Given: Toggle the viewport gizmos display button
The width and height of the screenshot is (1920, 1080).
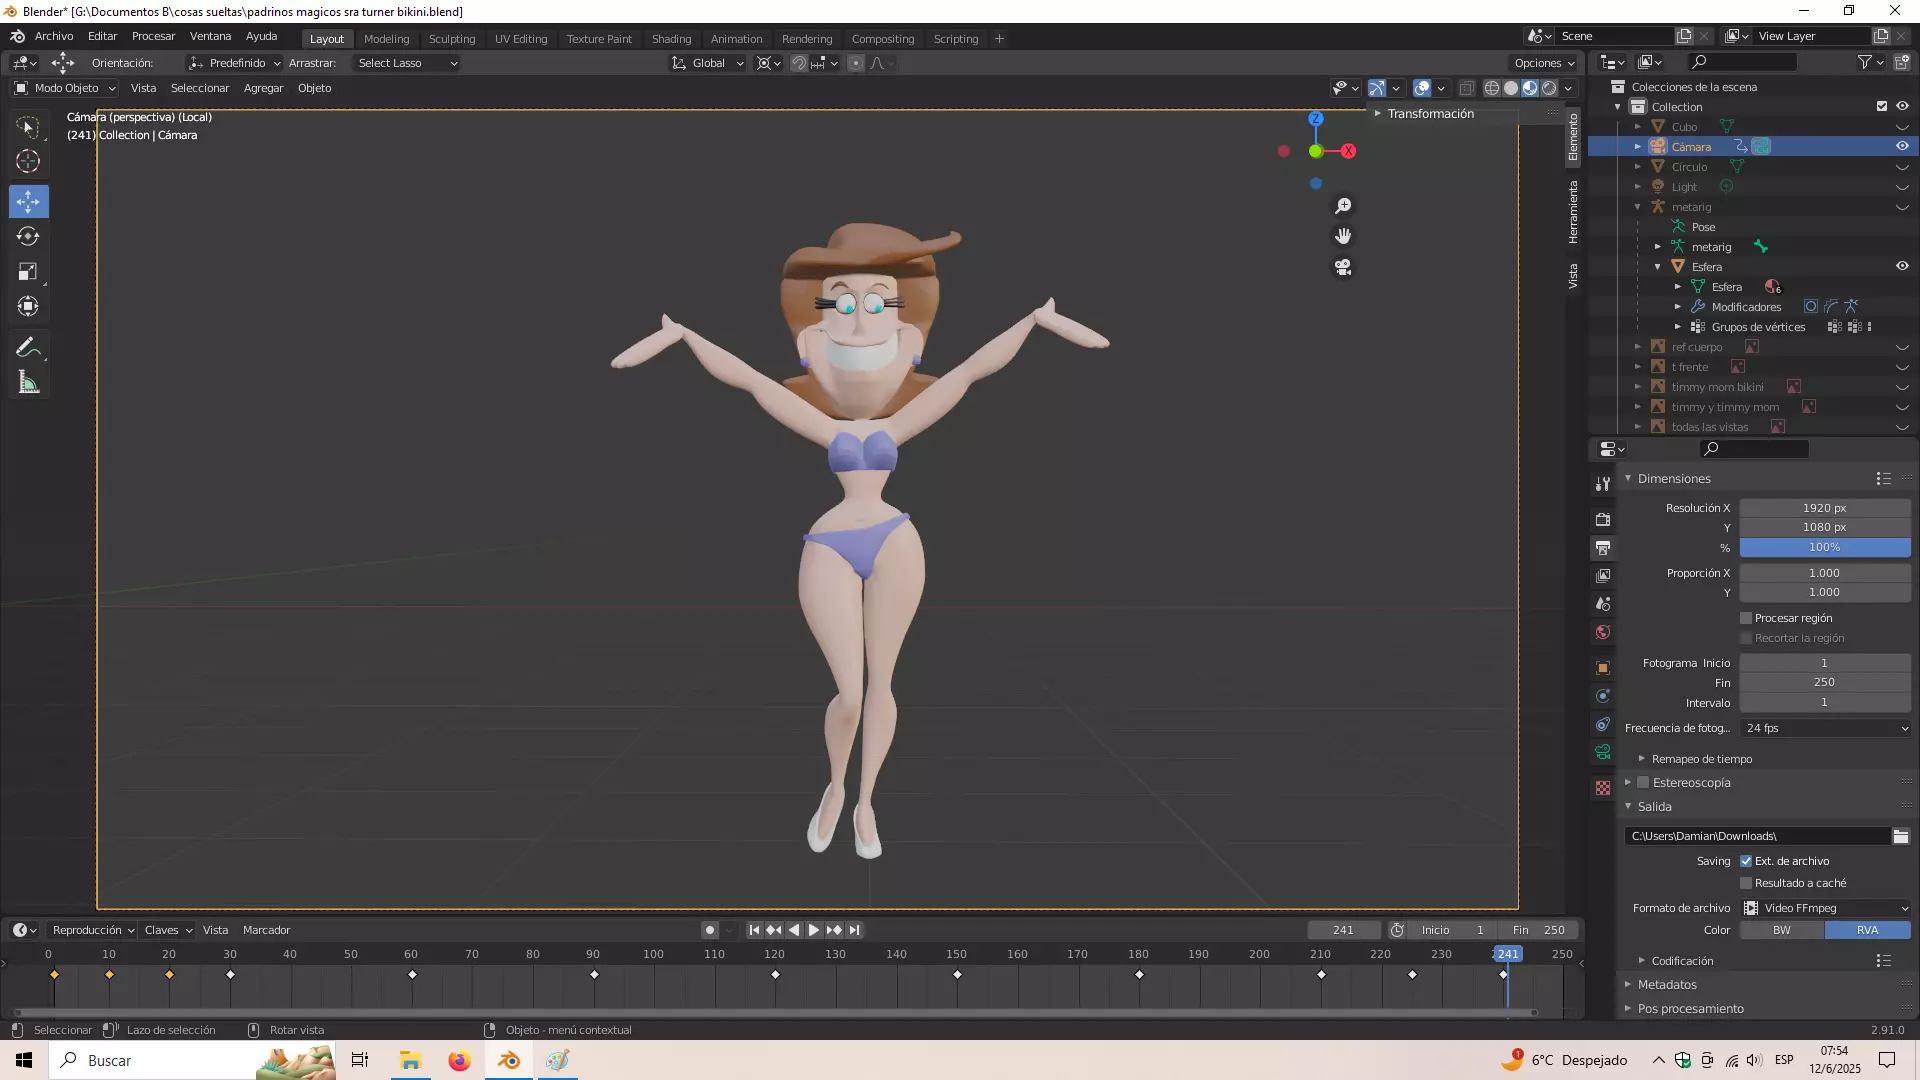Looking at the screenshot, I should coord(1377,88).
